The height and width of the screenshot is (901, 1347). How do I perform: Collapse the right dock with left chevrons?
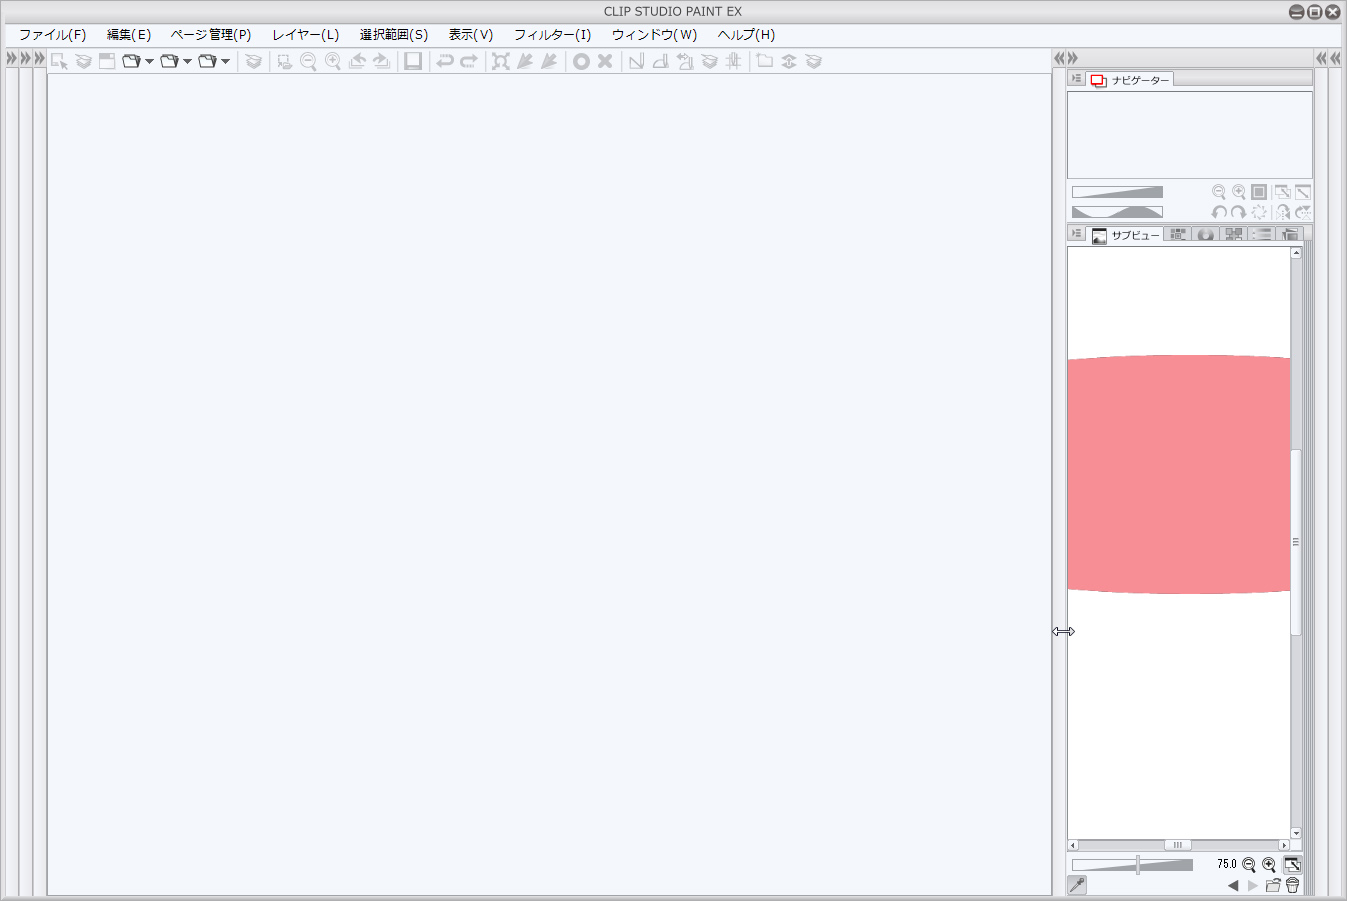click(x=1059, y=59)
